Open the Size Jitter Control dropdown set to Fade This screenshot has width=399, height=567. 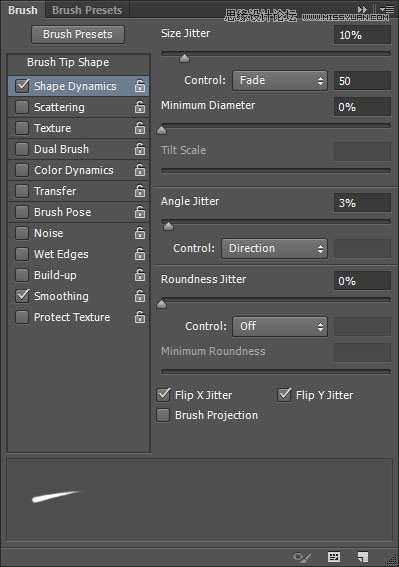pos(280,80)
